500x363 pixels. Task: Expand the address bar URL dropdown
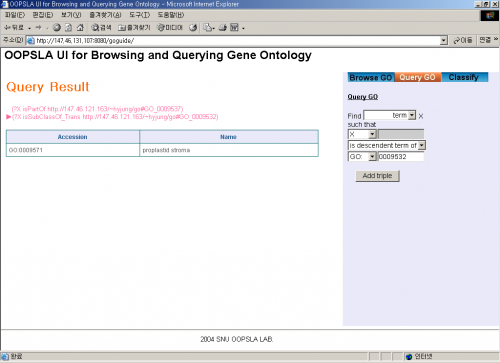pyautogui.click(x=444, y=41)
